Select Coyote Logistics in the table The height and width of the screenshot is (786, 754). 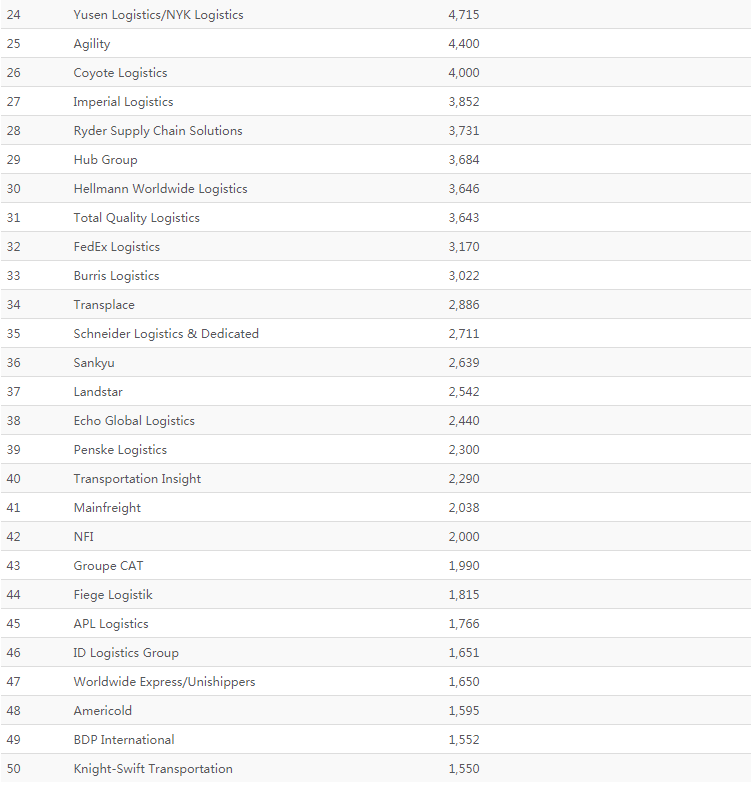[120, 73]
